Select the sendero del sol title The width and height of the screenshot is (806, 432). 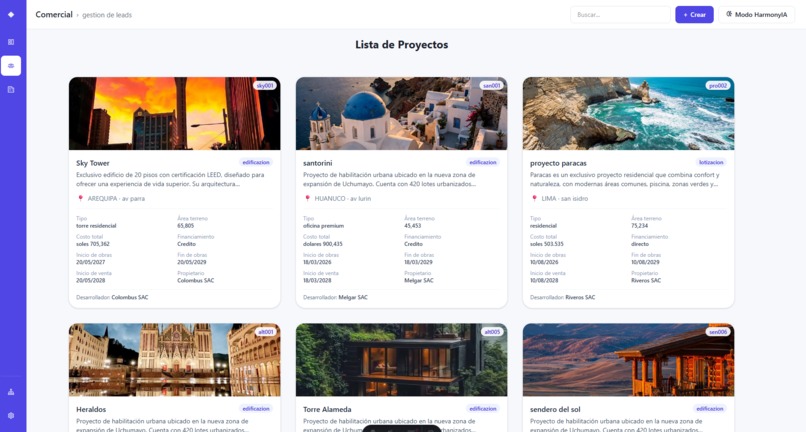point(555,409)
